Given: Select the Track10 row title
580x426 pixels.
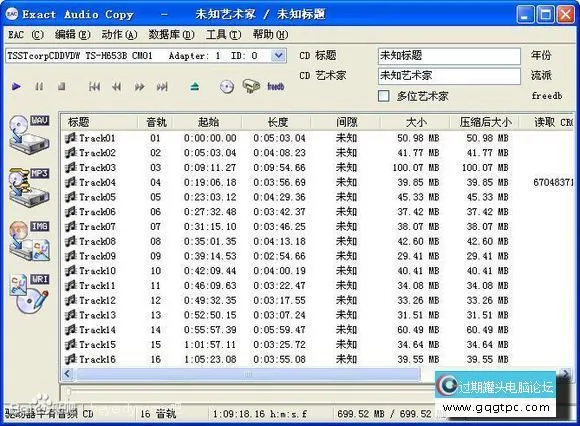Looking at the screenshot, I should coord(97,271).
